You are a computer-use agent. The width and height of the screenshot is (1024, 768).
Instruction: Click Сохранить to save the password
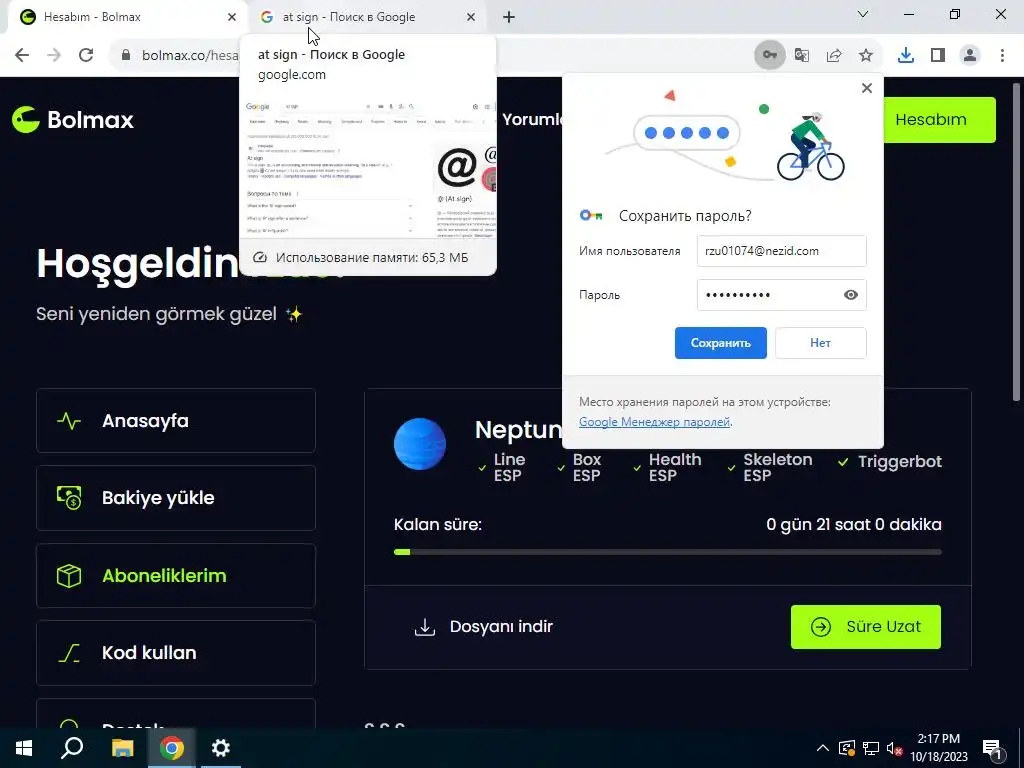[720, 343]
